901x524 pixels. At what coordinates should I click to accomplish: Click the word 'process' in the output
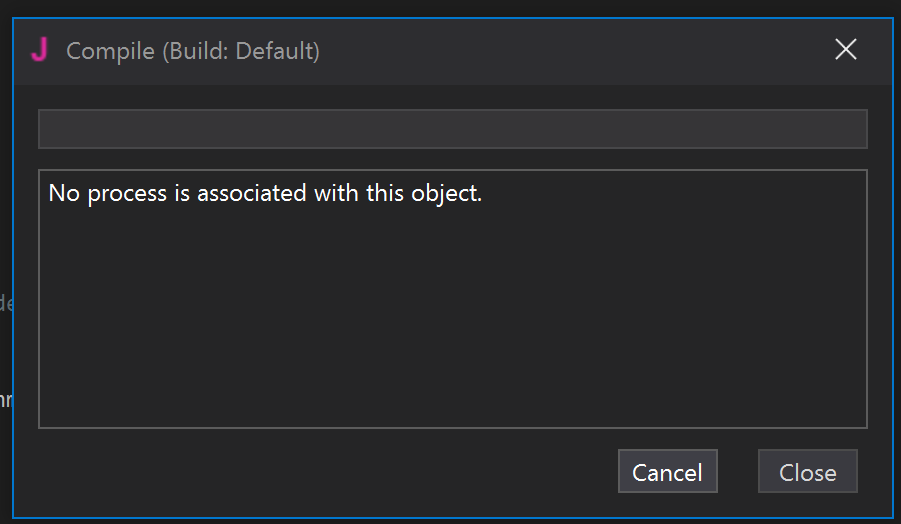[x=127, y=194]
